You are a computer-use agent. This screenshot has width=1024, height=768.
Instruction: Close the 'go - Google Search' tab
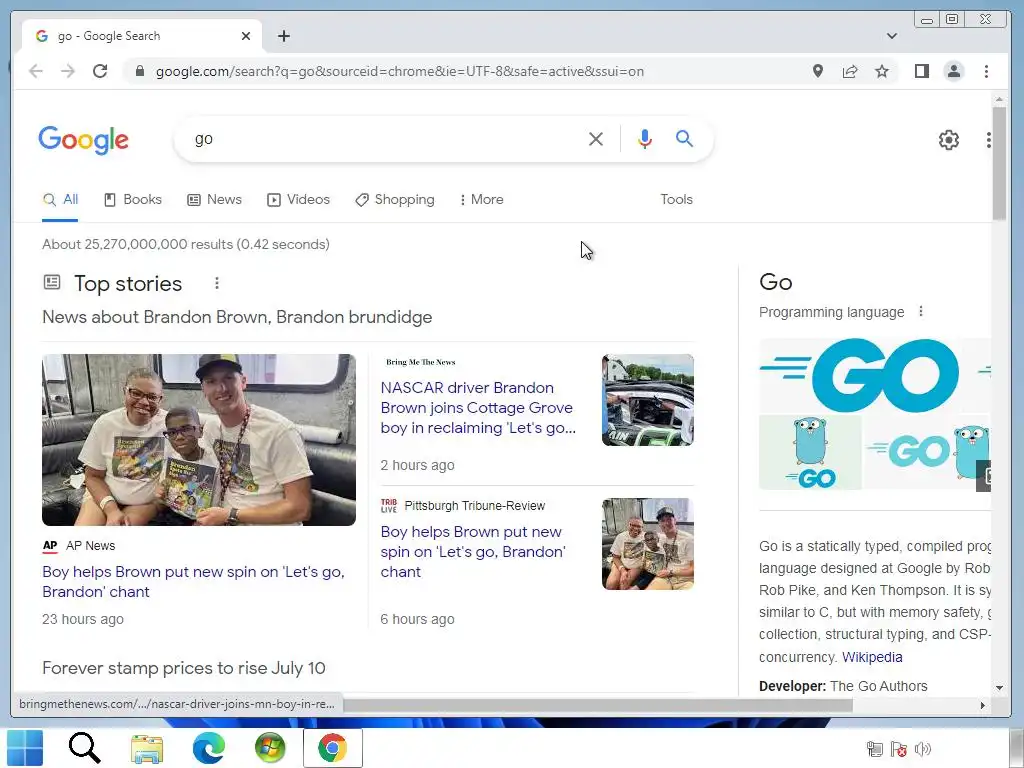point(246,36)
